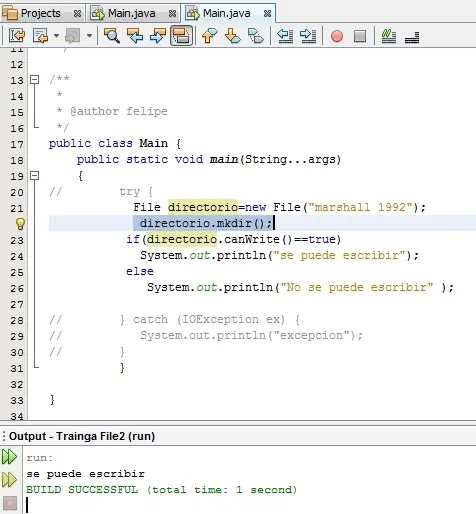Collapse the Javadoc comment fold at line 13
The image size is (476, 514).
click(x=35, y=79)
